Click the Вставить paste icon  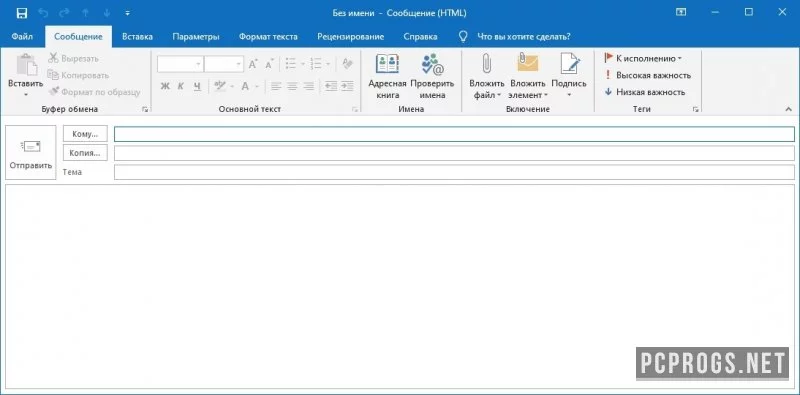[26, 65]
